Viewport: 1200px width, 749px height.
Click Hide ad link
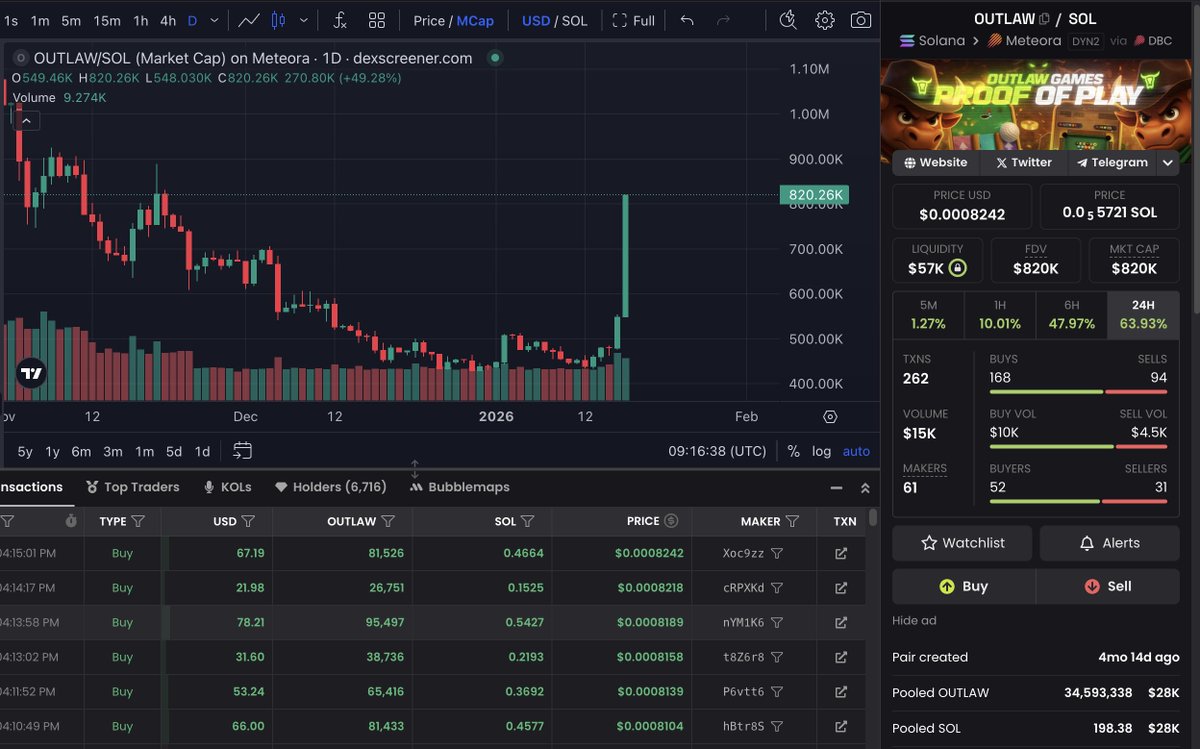[x=914, y=620]
